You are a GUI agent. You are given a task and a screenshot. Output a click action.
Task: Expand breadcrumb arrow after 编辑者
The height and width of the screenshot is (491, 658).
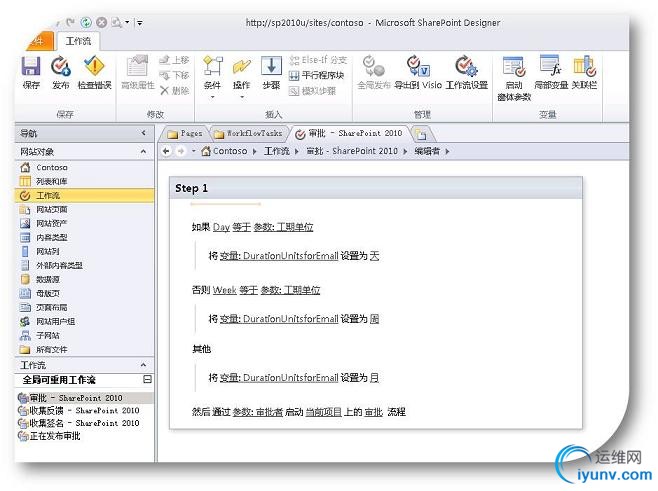click(447, 151)
